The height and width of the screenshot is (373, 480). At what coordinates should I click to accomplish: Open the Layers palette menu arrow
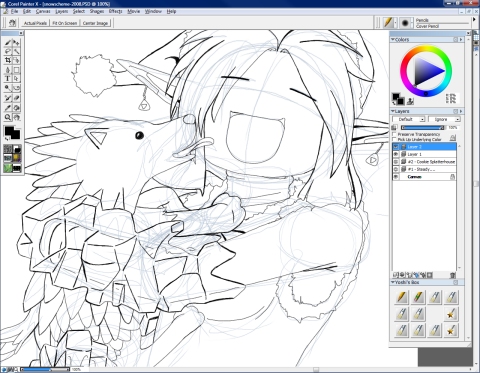click(x=461, y=111)
